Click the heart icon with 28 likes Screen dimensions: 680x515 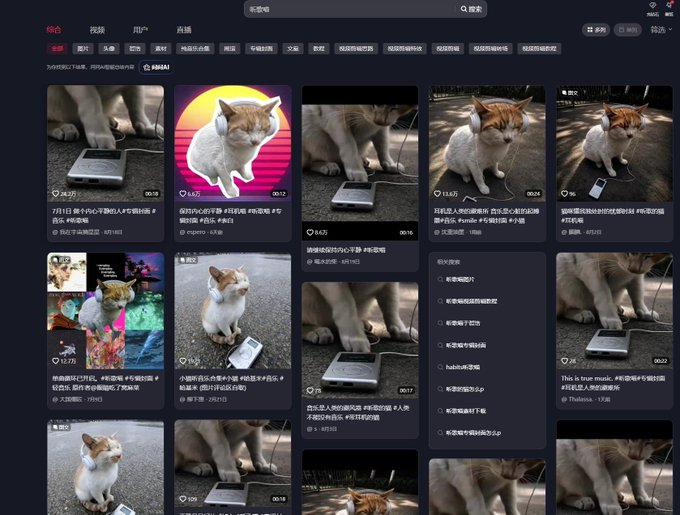click(565, 361)
